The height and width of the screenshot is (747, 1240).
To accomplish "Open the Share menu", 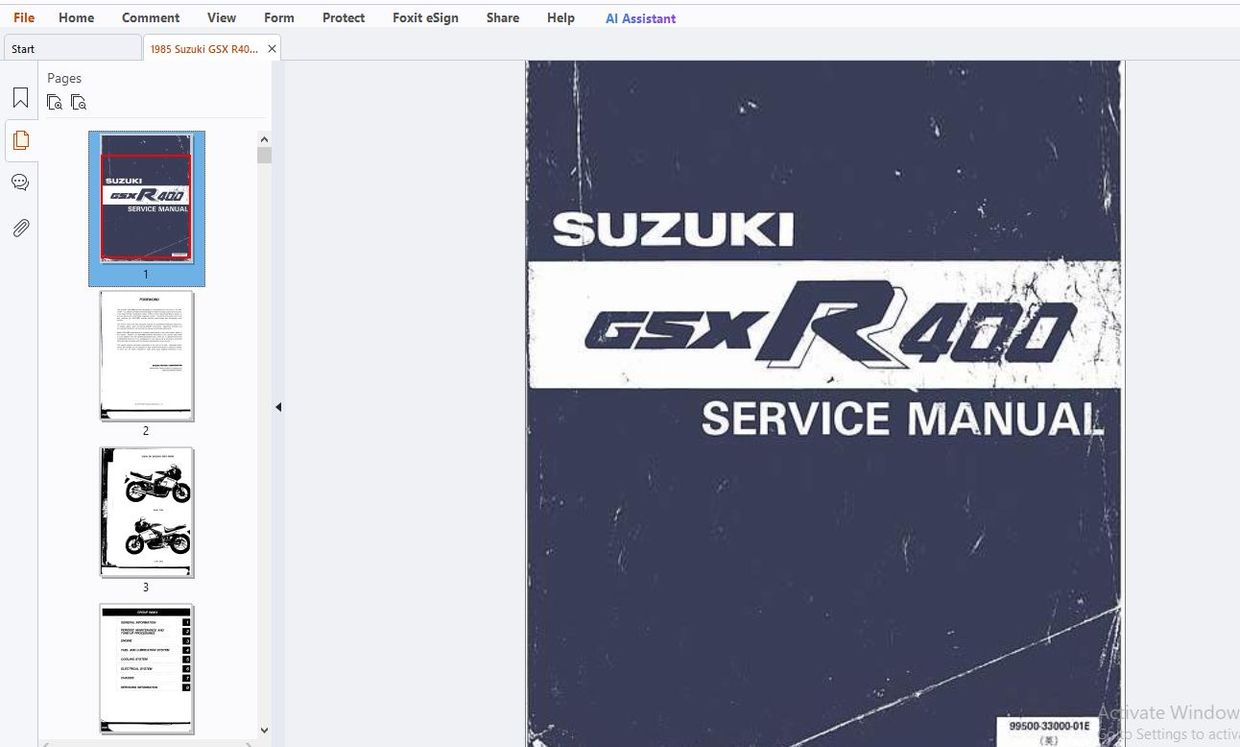I will [502, 17].
